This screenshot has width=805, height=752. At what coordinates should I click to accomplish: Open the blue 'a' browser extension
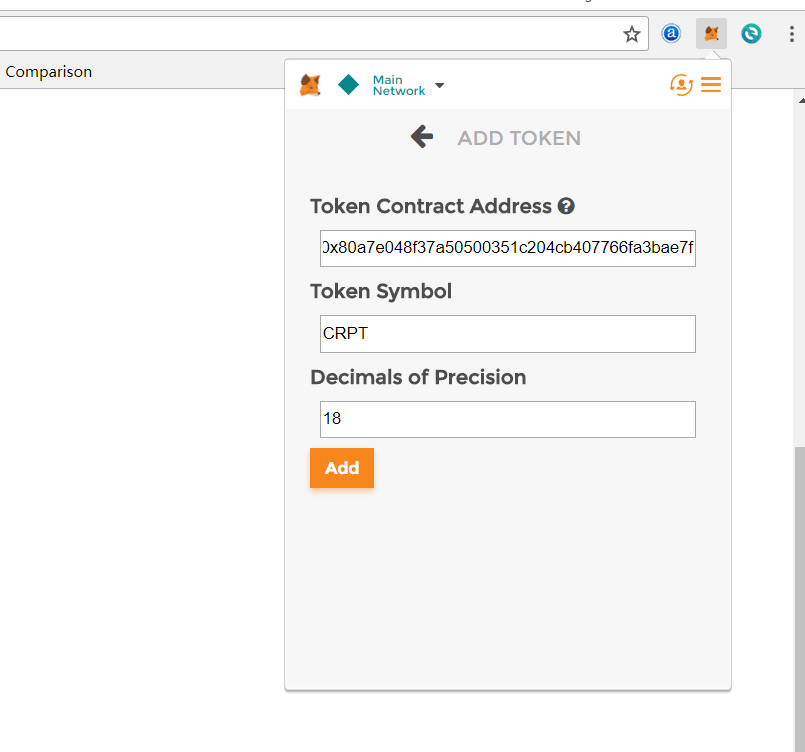(671, 34)
